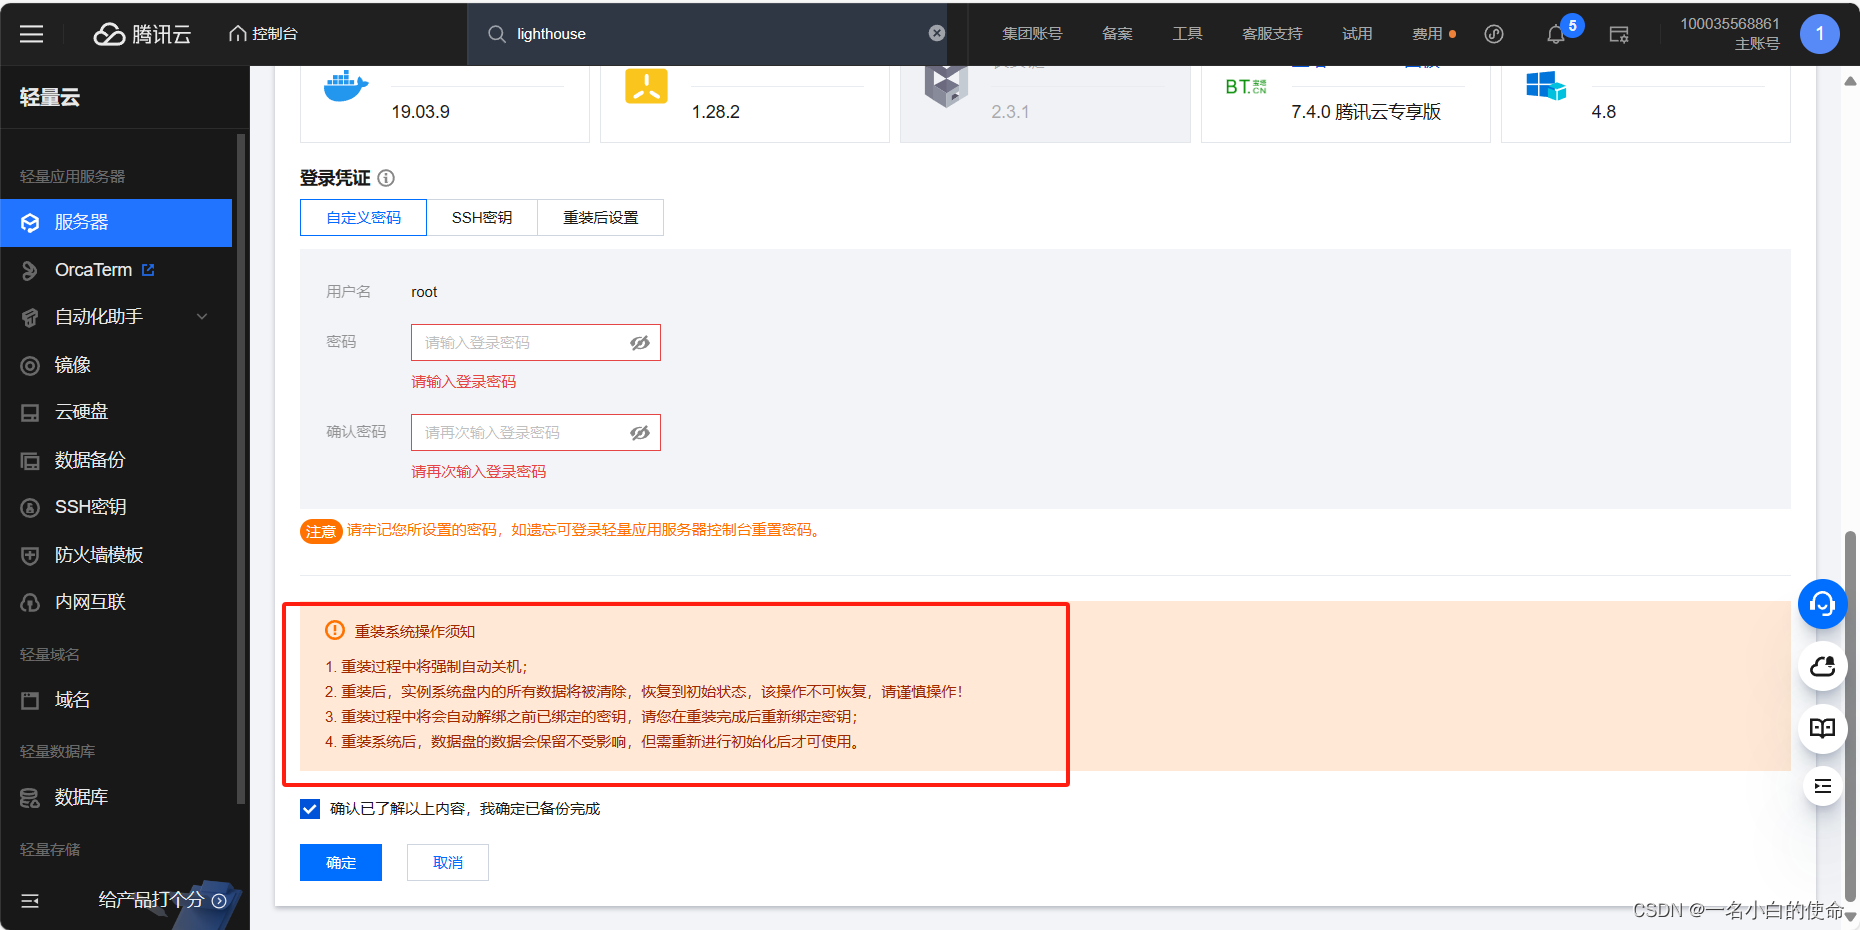Open the 工具 menu
The width and height of the screenshot is (1860, 930).
(1187, 34)
